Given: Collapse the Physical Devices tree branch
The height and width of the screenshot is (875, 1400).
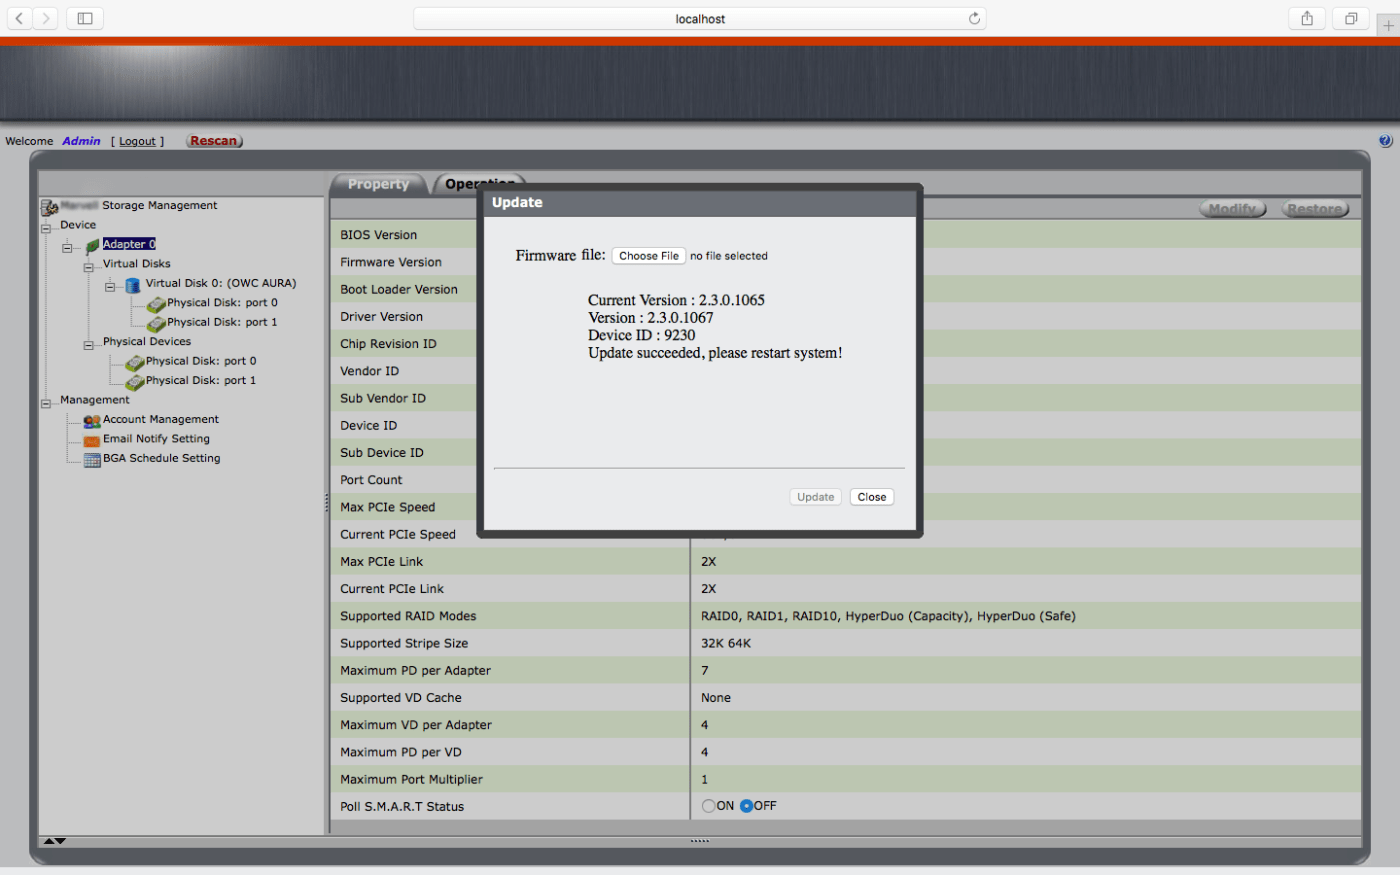Looking at the screenshot, I should tap(89, 345).
